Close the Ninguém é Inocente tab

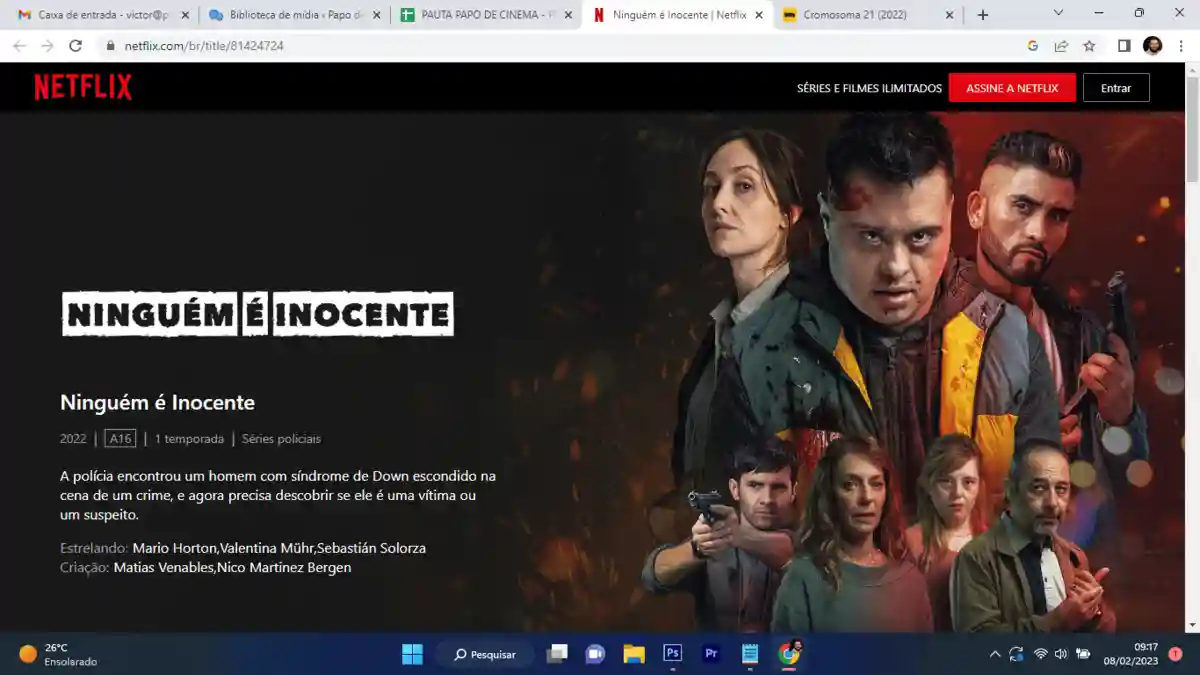coord(759,15)
